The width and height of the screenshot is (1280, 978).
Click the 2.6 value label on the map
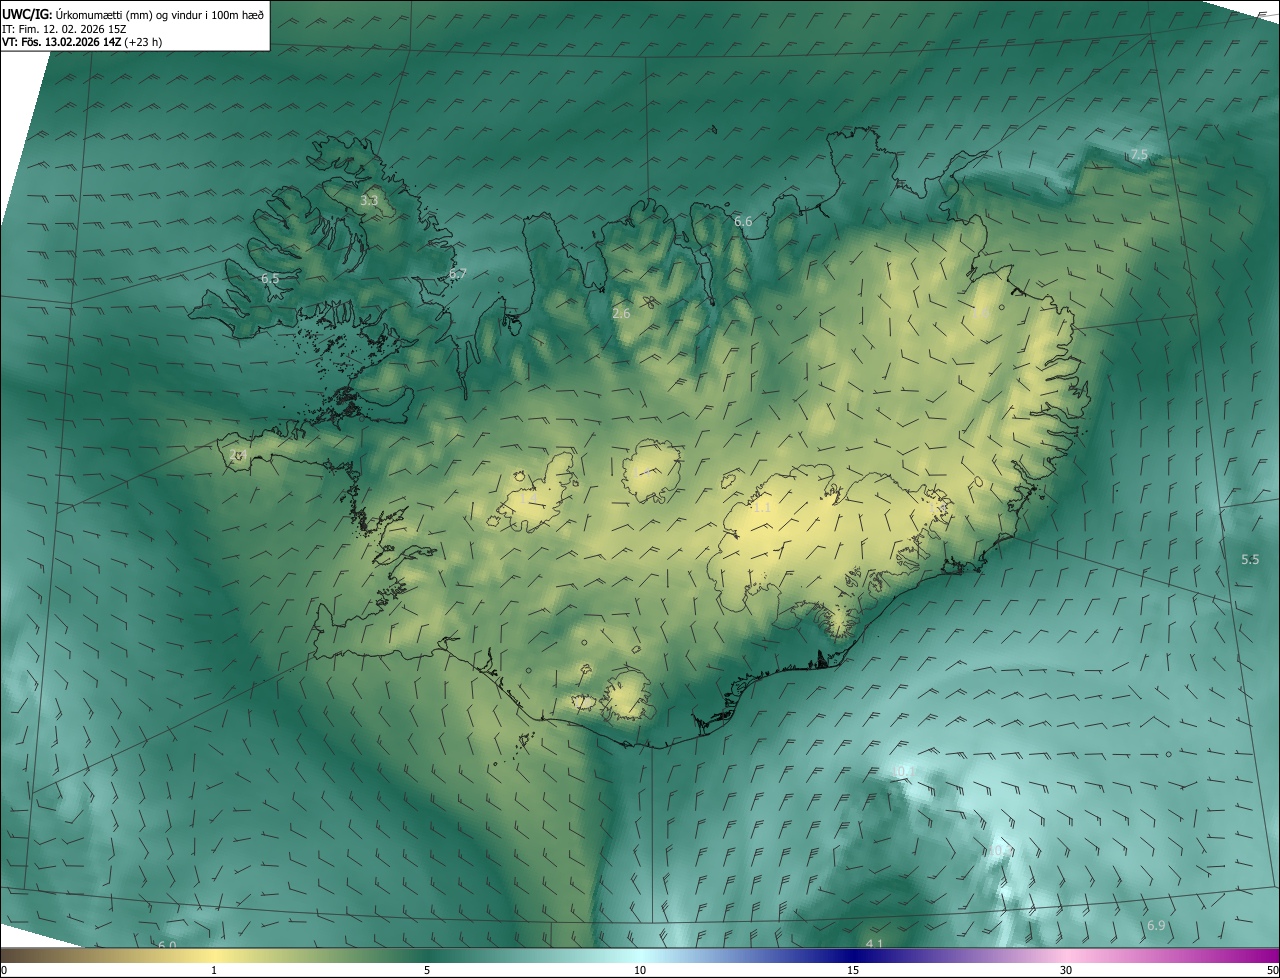[x=621, y=313]
